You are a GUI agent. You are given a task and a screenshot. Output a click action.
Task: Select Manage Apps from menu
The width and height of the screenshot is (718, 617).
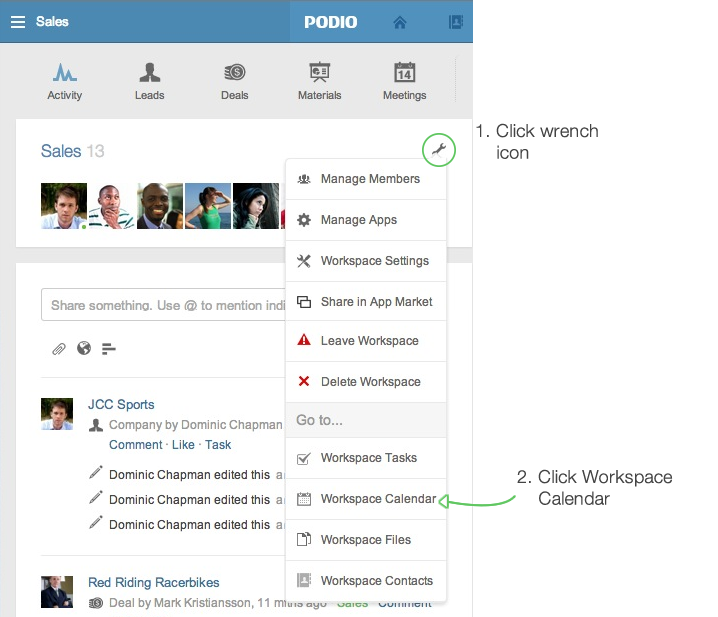click(366, 220)
